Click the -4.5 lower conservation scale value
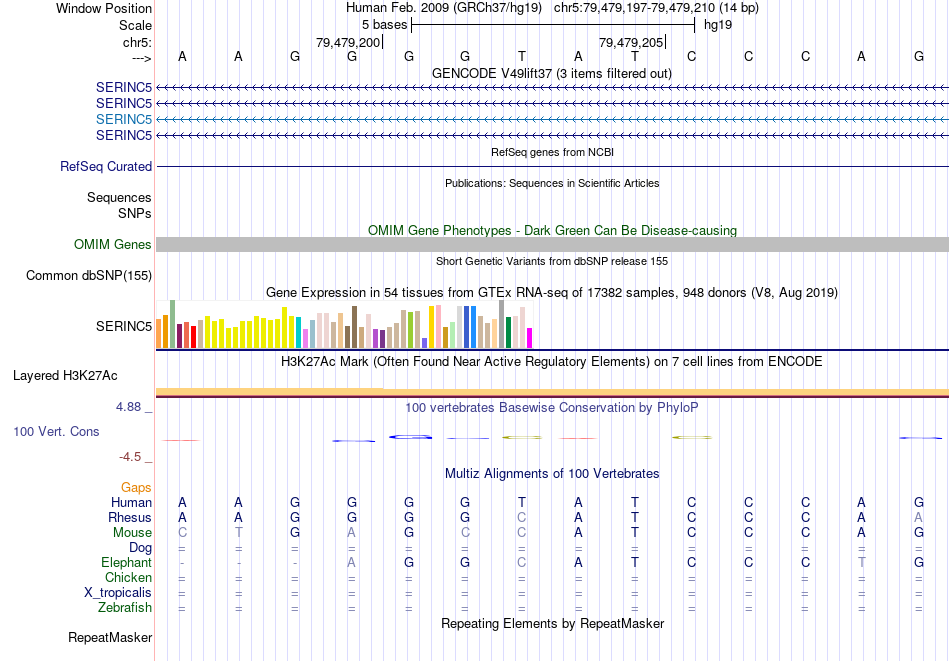 coord(130,457)
